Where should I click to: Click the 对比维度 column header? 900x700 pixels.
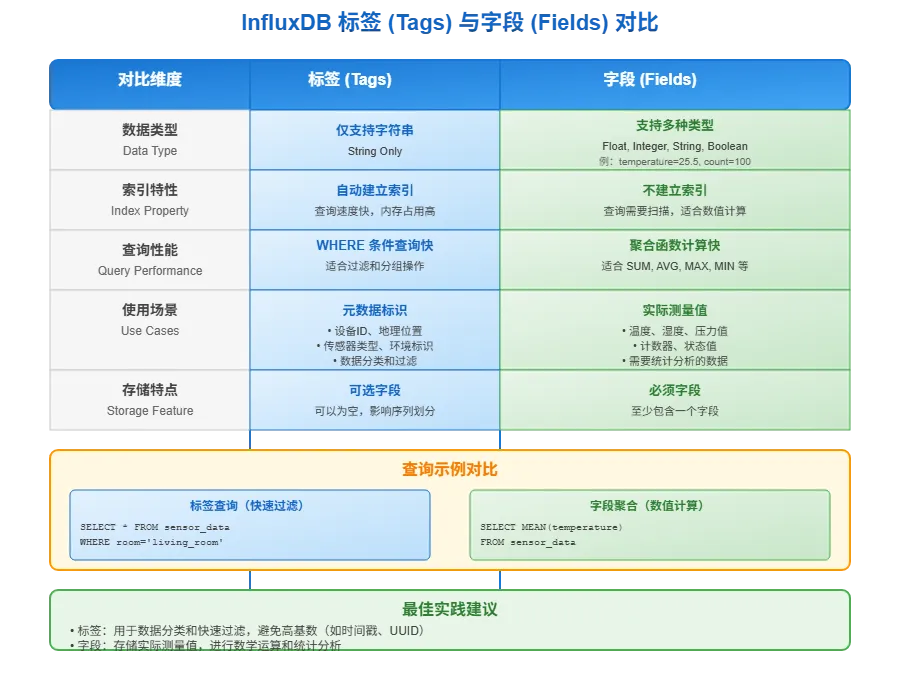click(x=149, y=81)
